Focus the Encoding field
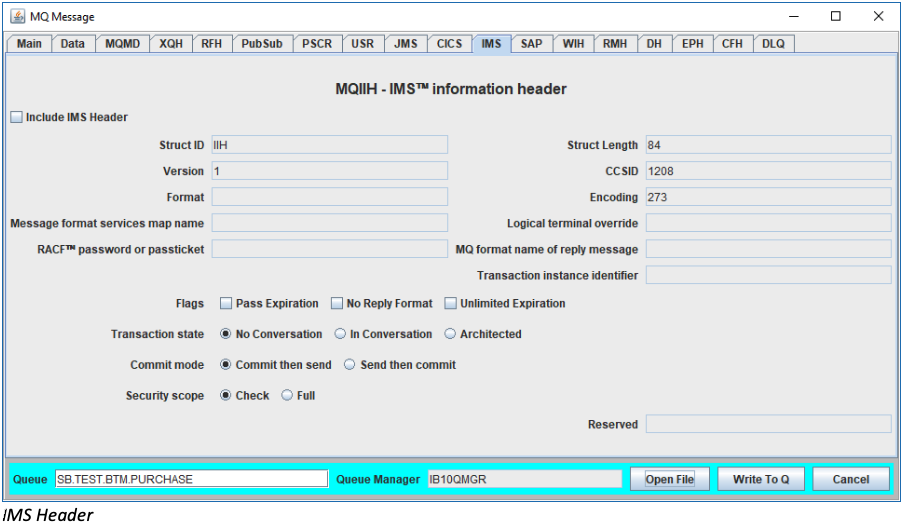 pyautogui.click(x=768, y=197)
